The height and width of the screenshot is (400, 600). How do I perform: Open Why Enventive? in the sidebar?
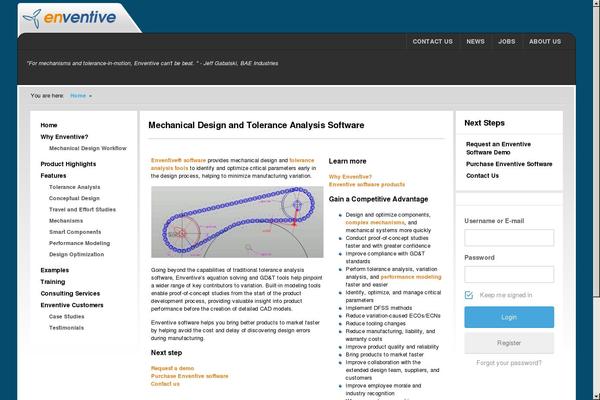[64, 137]
